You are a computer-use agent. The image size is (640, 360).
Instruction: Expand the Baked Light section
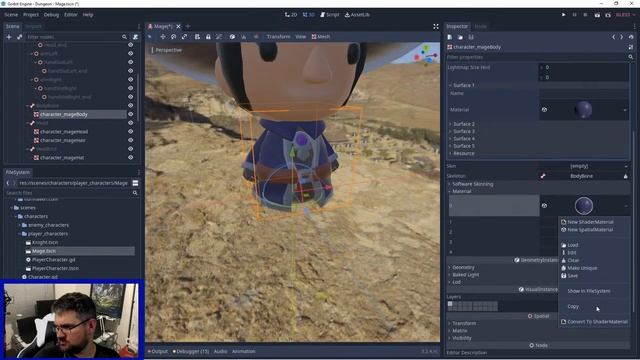click(x=464, y=275)
